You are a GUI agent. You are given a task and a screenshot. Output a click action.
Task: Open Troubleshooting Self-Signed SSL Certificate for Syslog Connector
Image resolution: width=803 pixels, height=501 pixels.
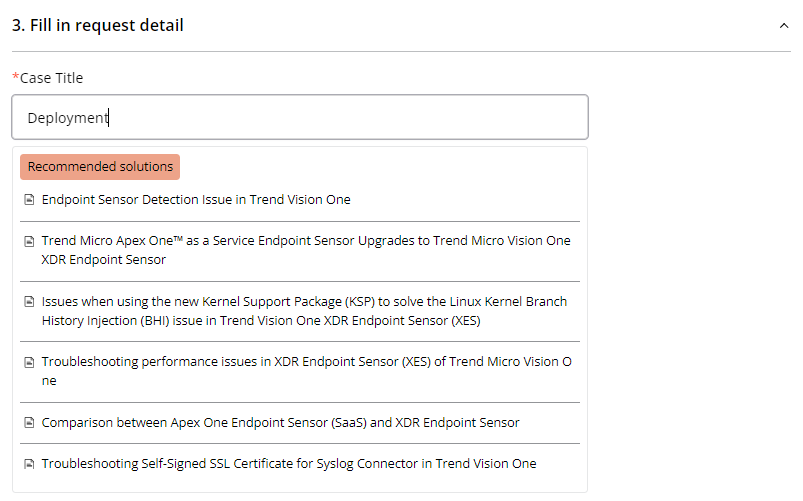[x=288, y=464]
